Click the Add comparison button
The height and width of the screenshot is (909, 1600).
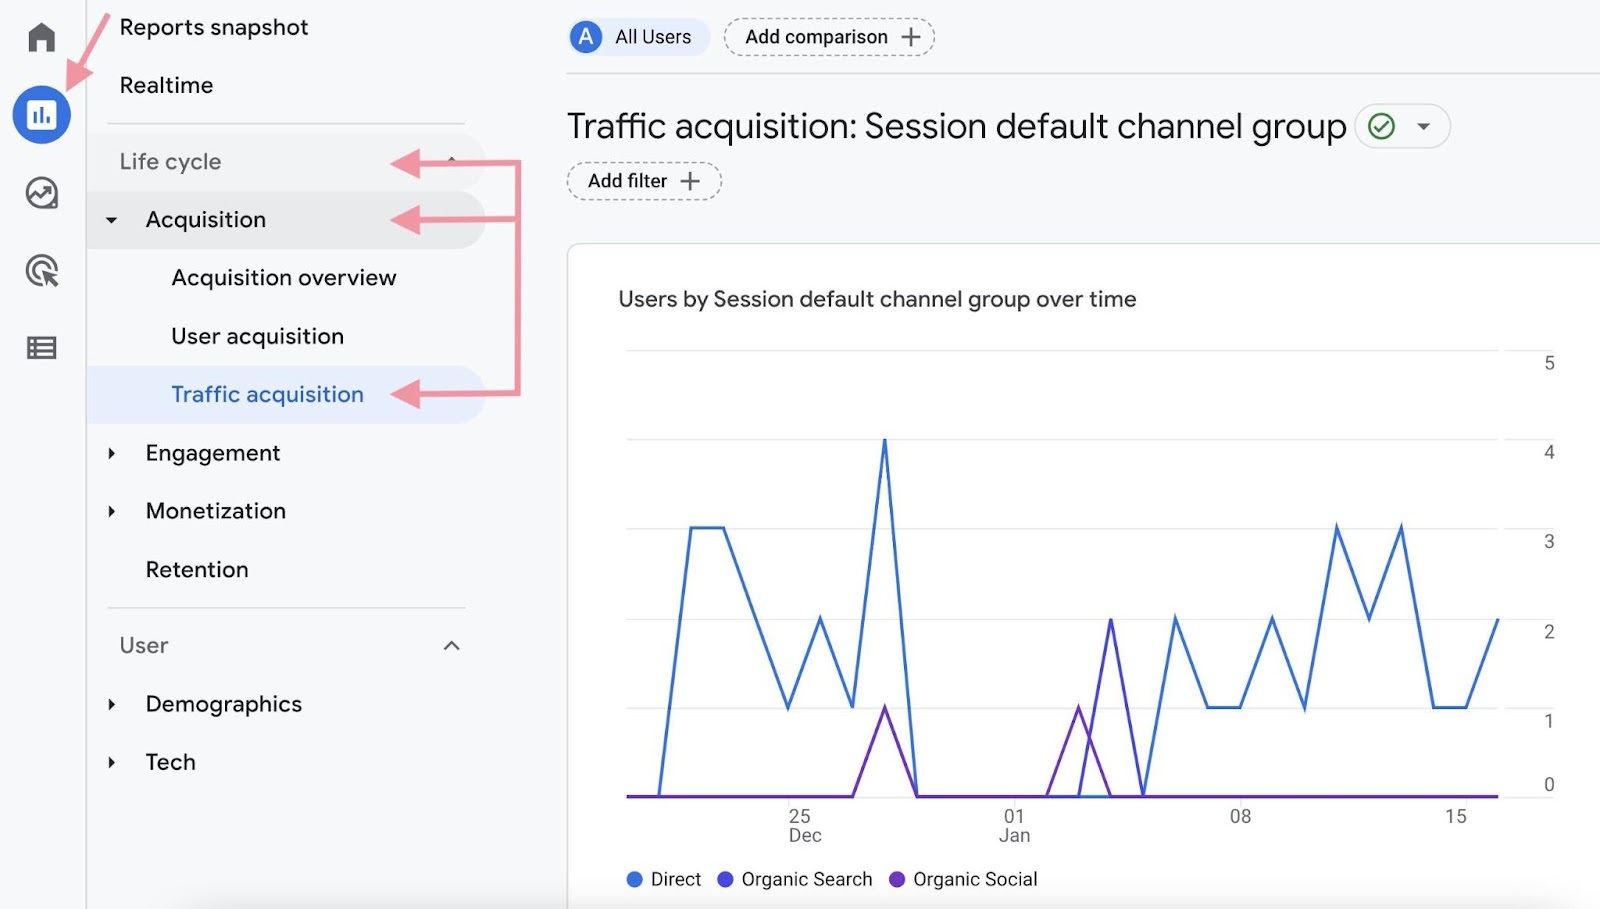[828, 37]
